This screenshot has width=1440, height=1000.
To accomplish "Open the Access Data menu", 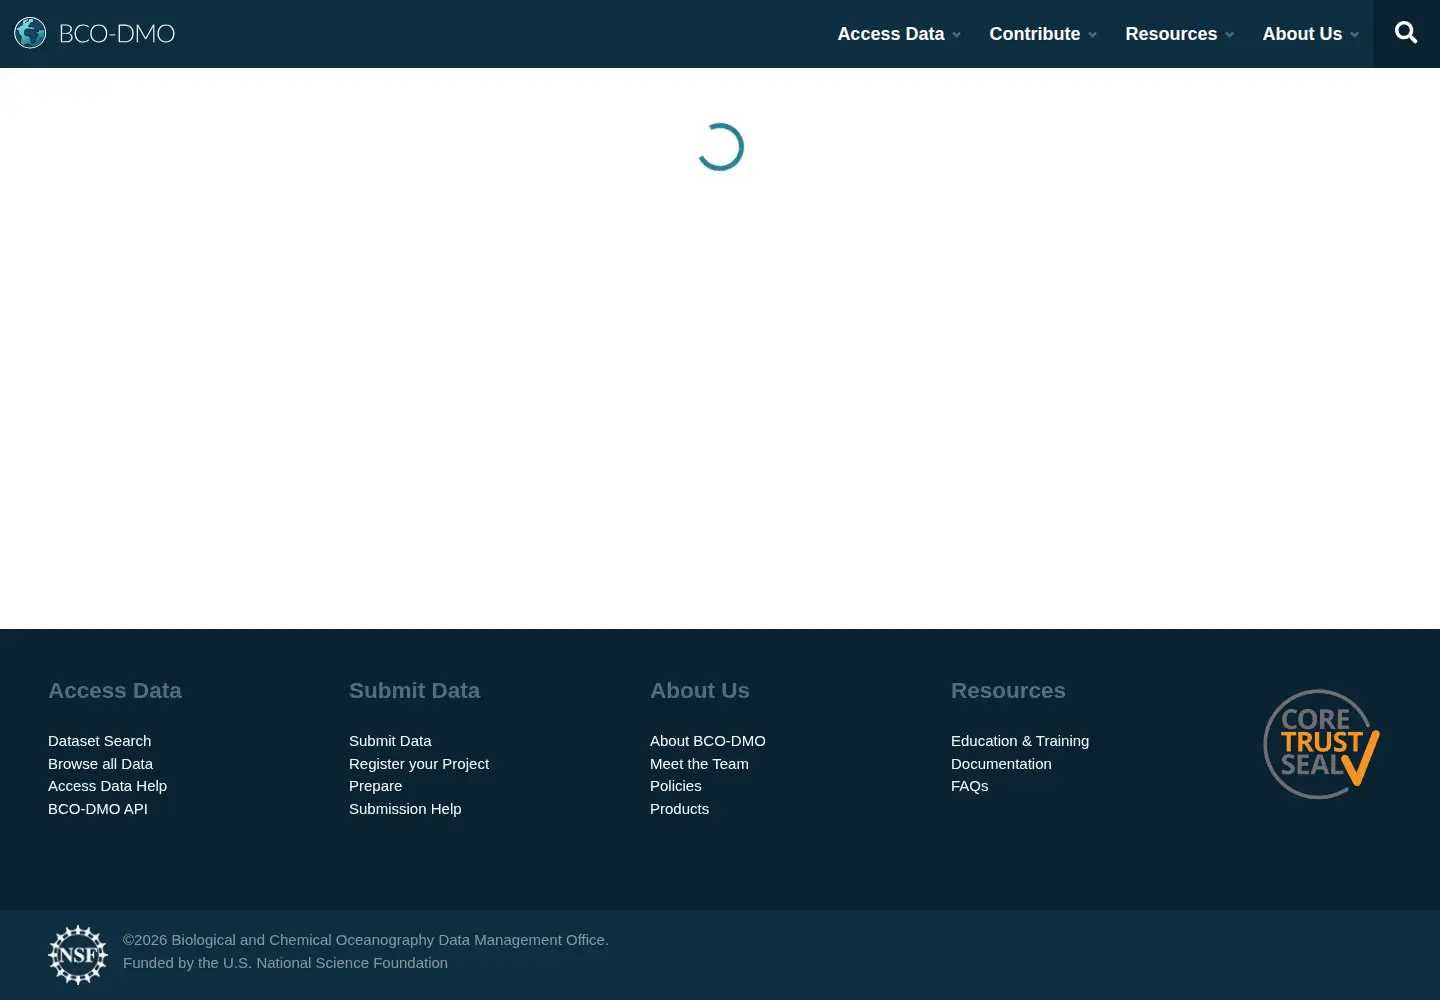I will 891,34.
